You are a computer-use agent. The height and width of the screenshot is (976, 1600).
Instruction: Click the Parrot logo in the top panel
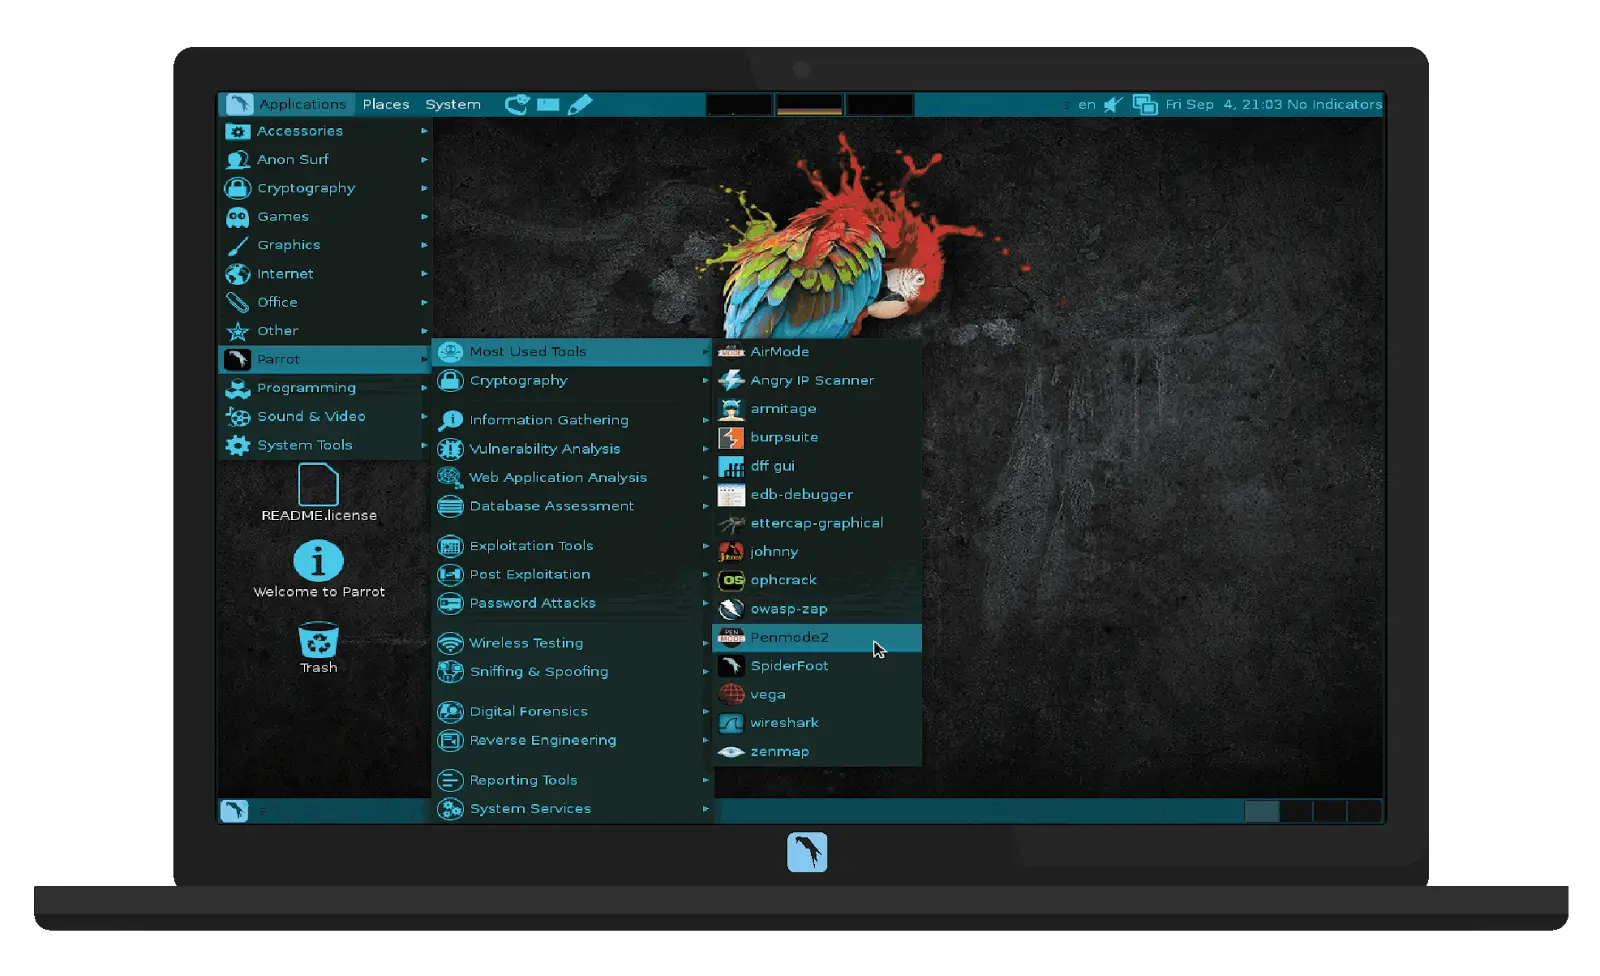239,104
